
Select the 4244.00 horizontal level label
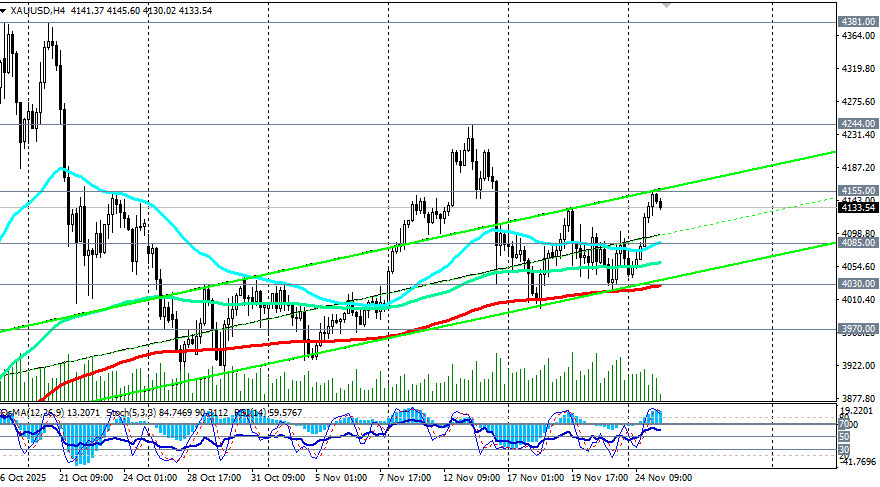pyautogui.click(x=858, y=123)
